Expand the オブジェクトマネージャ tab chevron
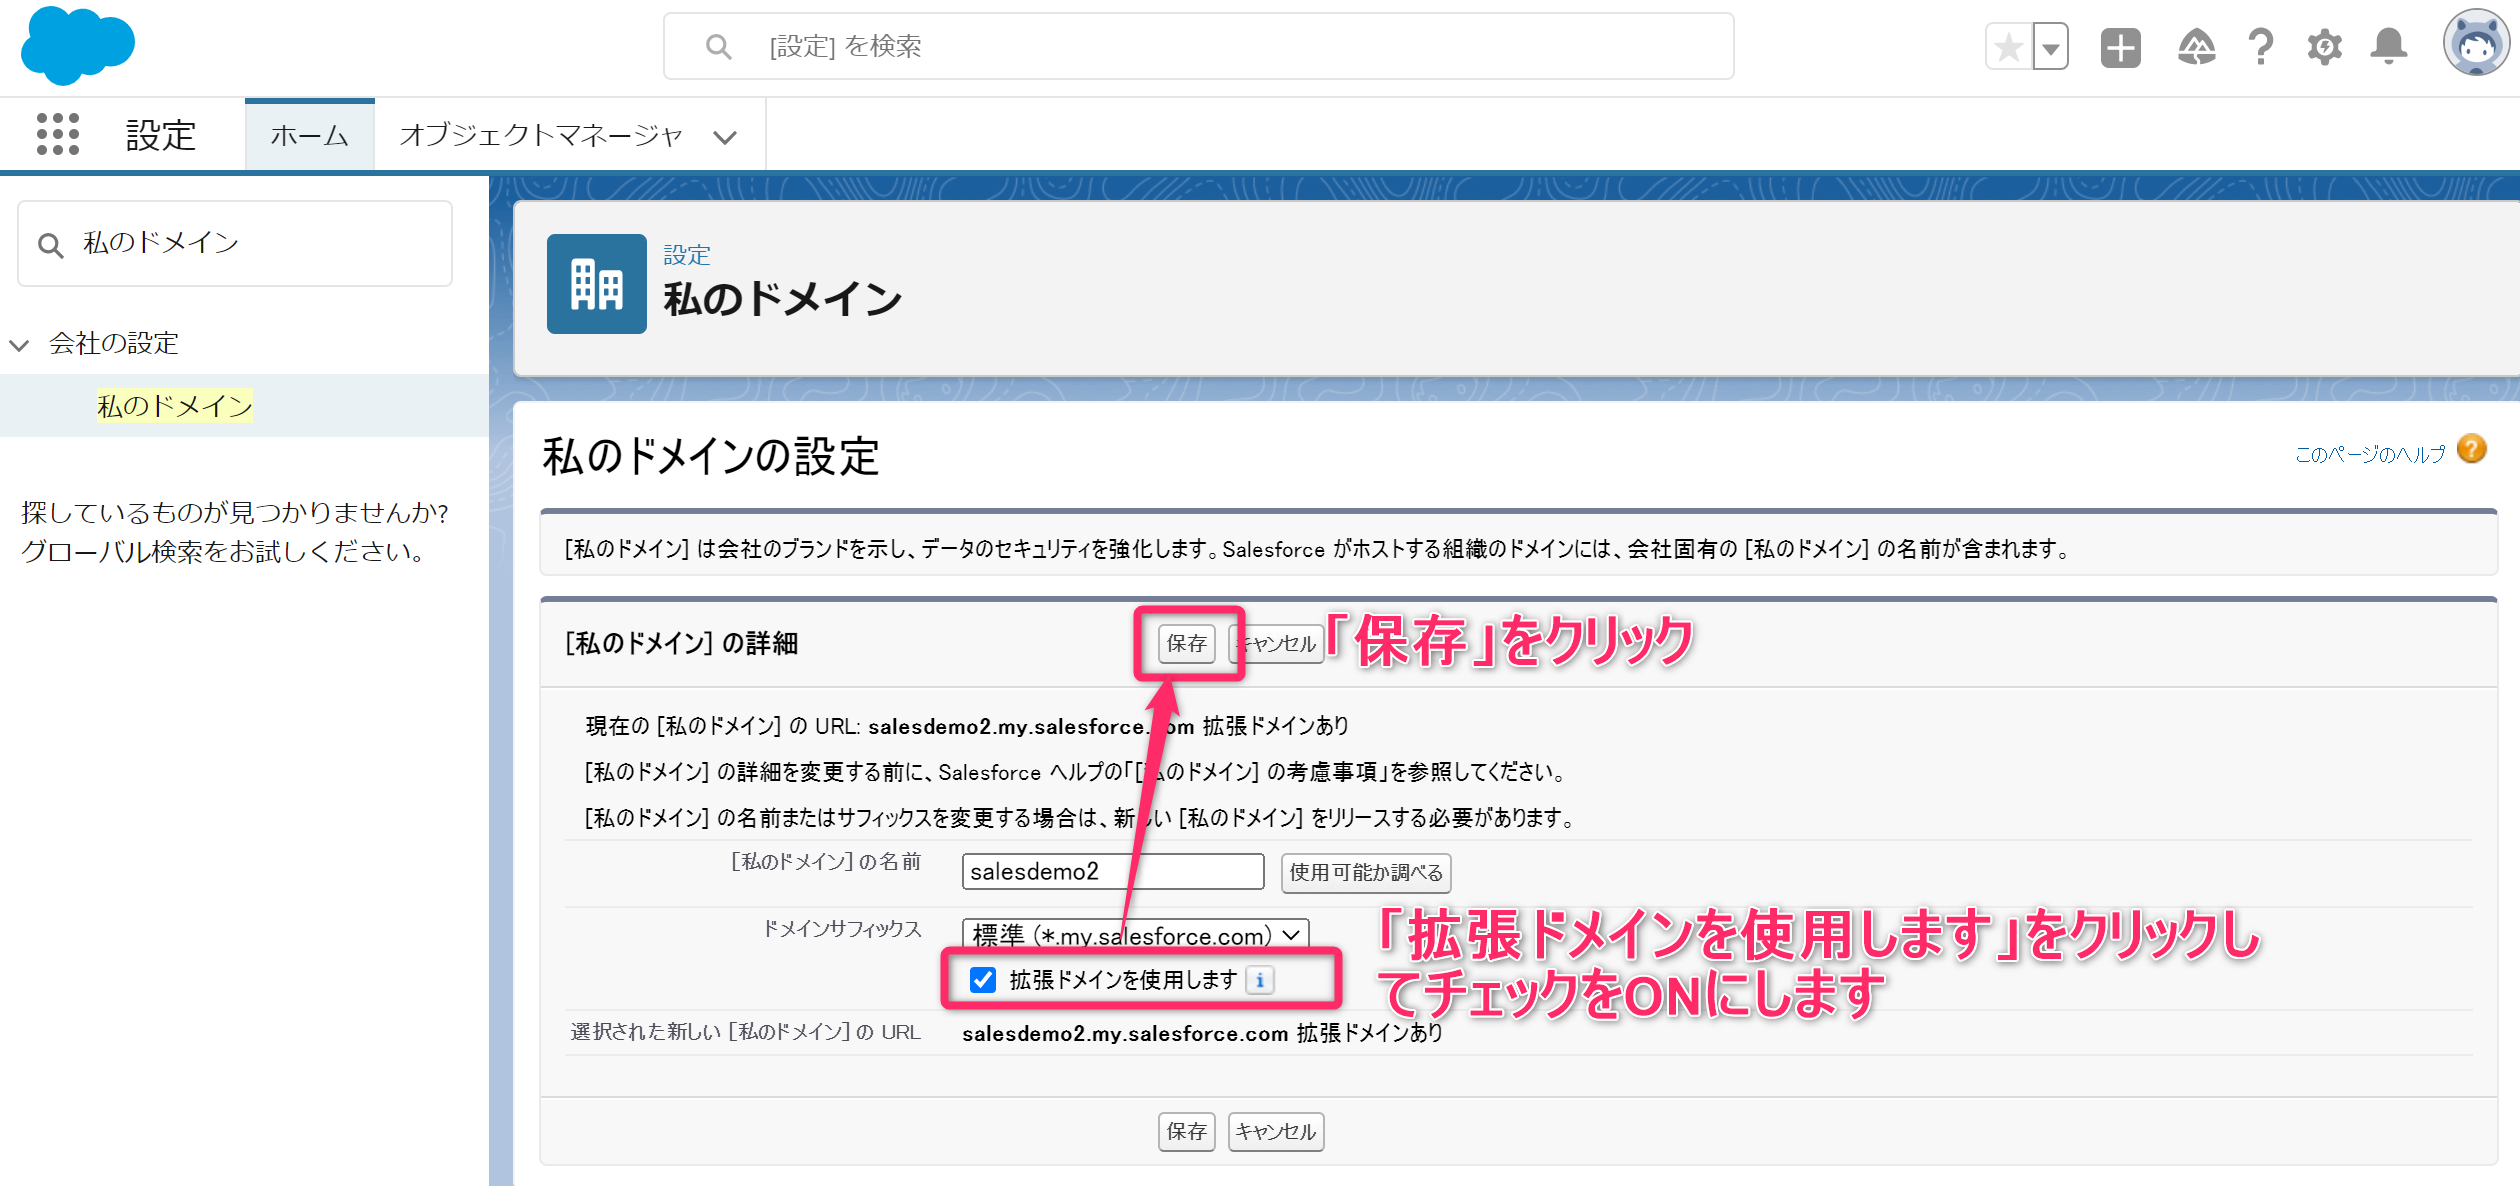 pos(725,137)
